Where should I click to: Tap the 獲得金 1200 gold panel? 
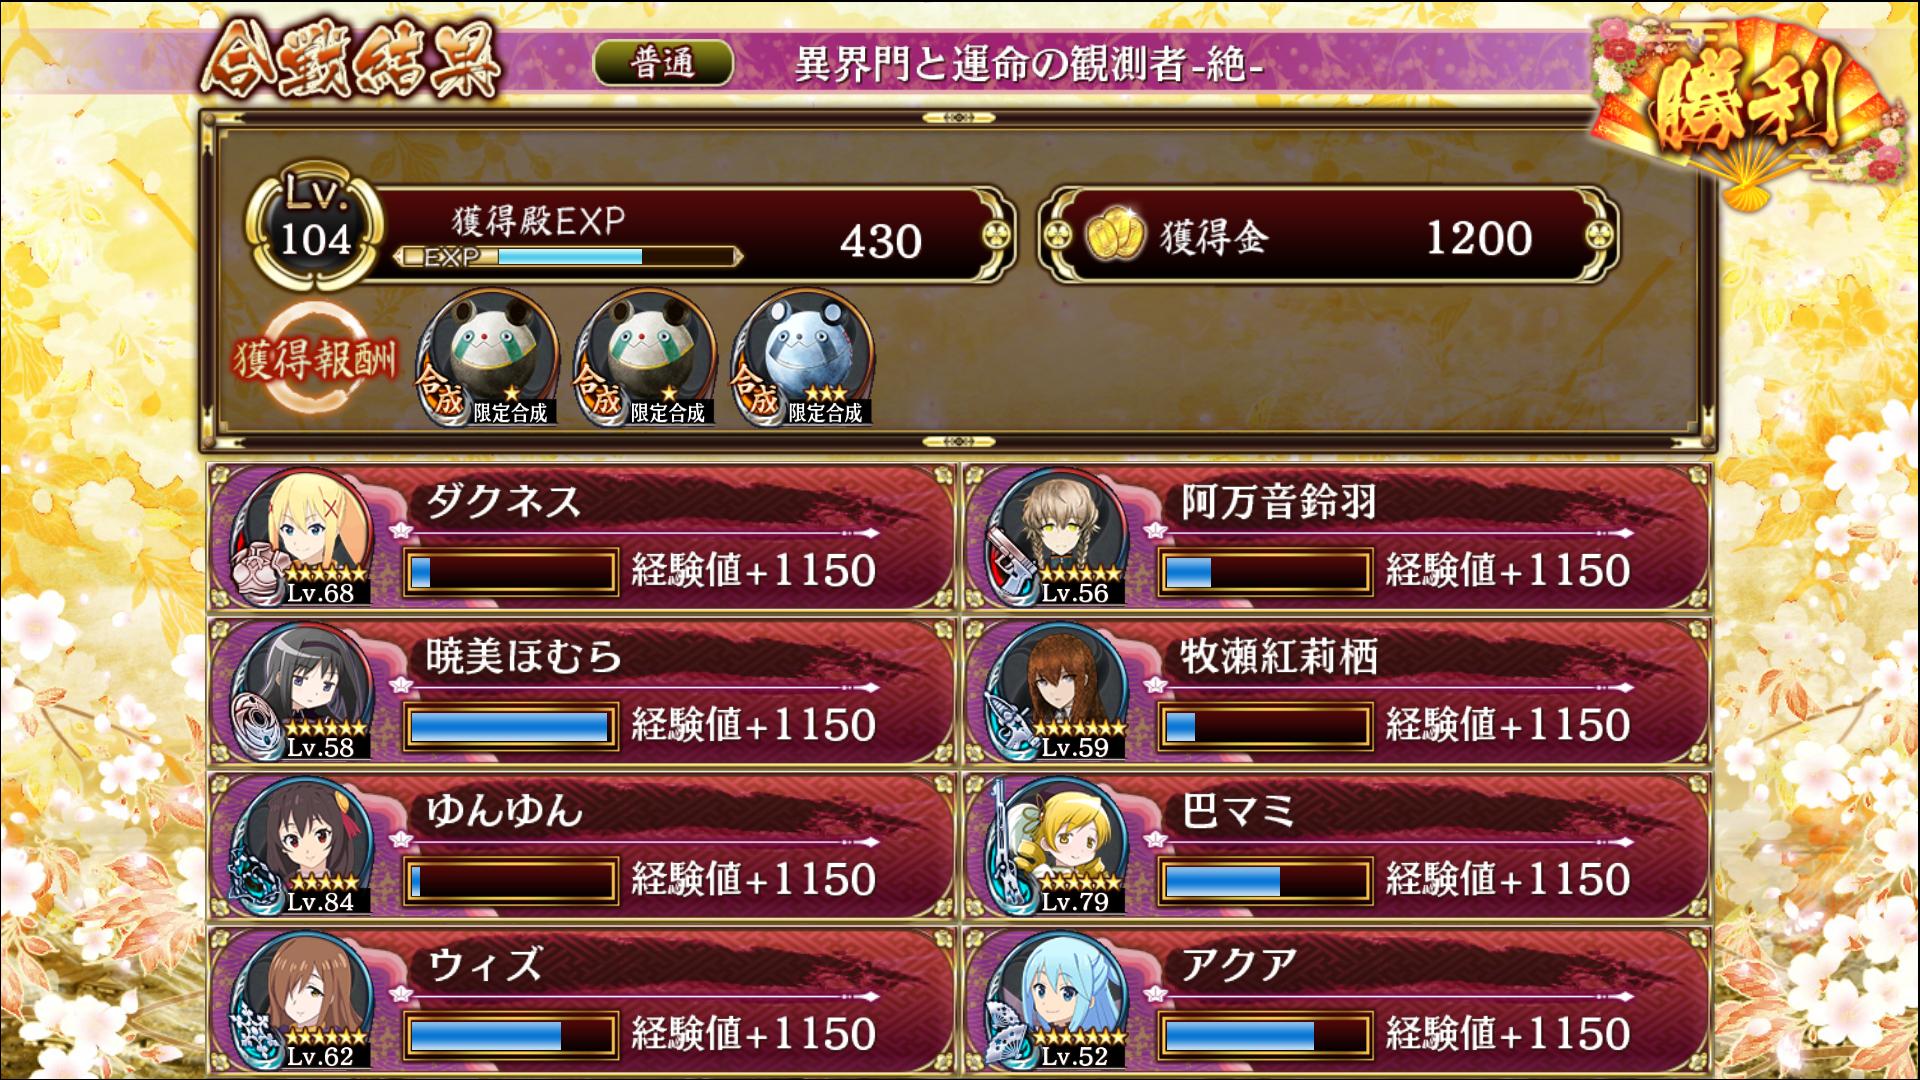(x=1328, y=238)
